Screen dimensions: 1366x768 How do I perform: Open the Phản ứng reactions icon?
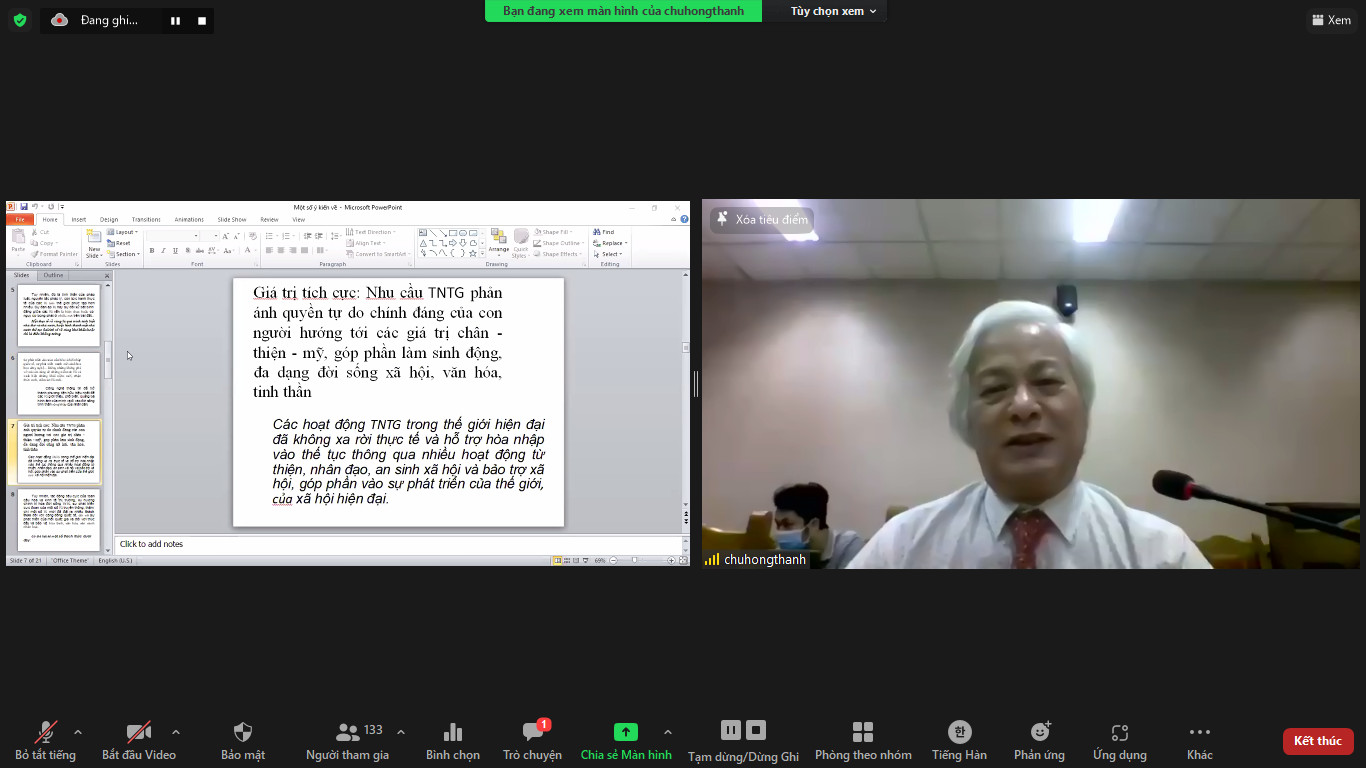1039,732
